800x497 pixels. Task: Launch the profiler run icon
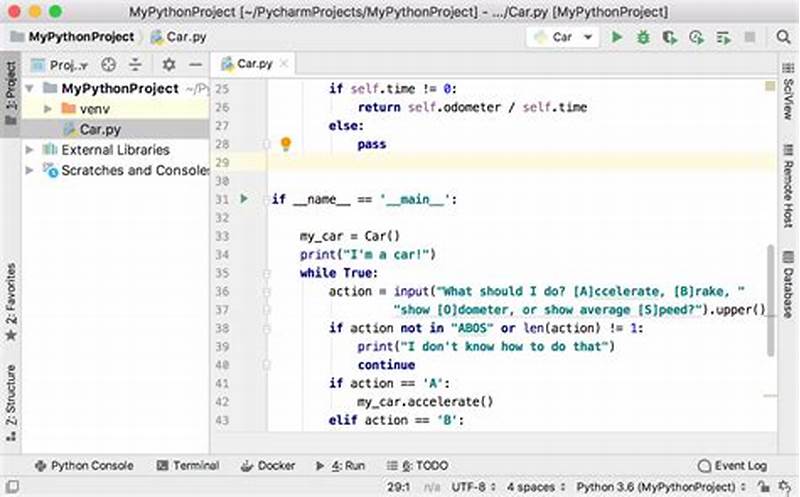click(696, 37)
